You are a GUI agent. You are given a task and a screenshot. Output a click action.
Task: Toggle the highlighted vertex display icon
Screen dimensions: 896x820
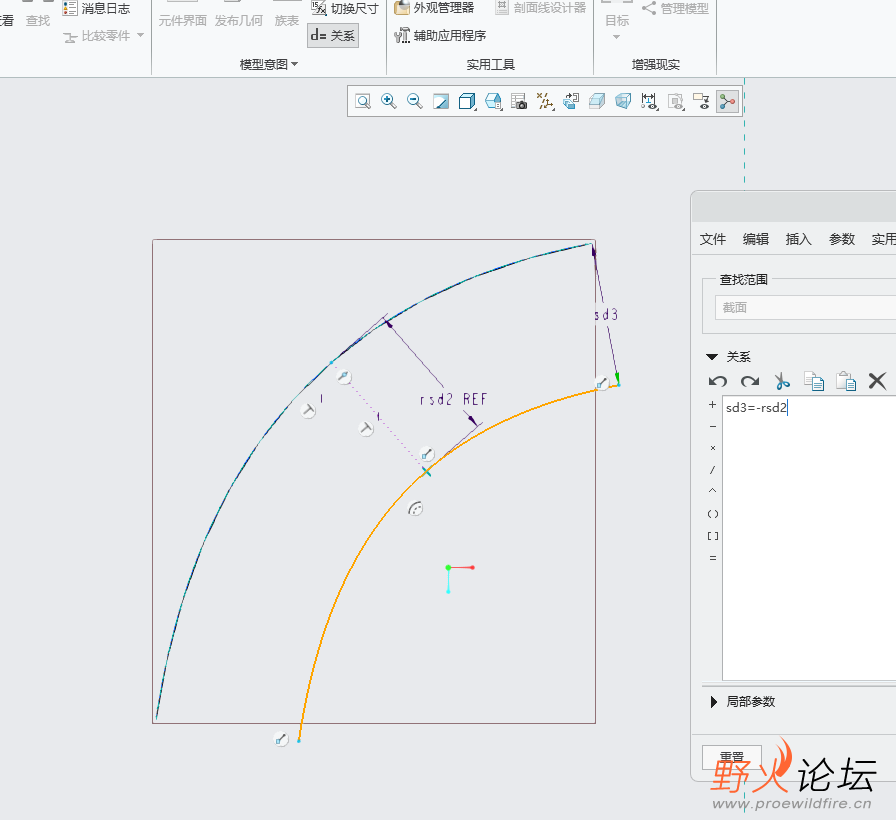tap(727, 102)
